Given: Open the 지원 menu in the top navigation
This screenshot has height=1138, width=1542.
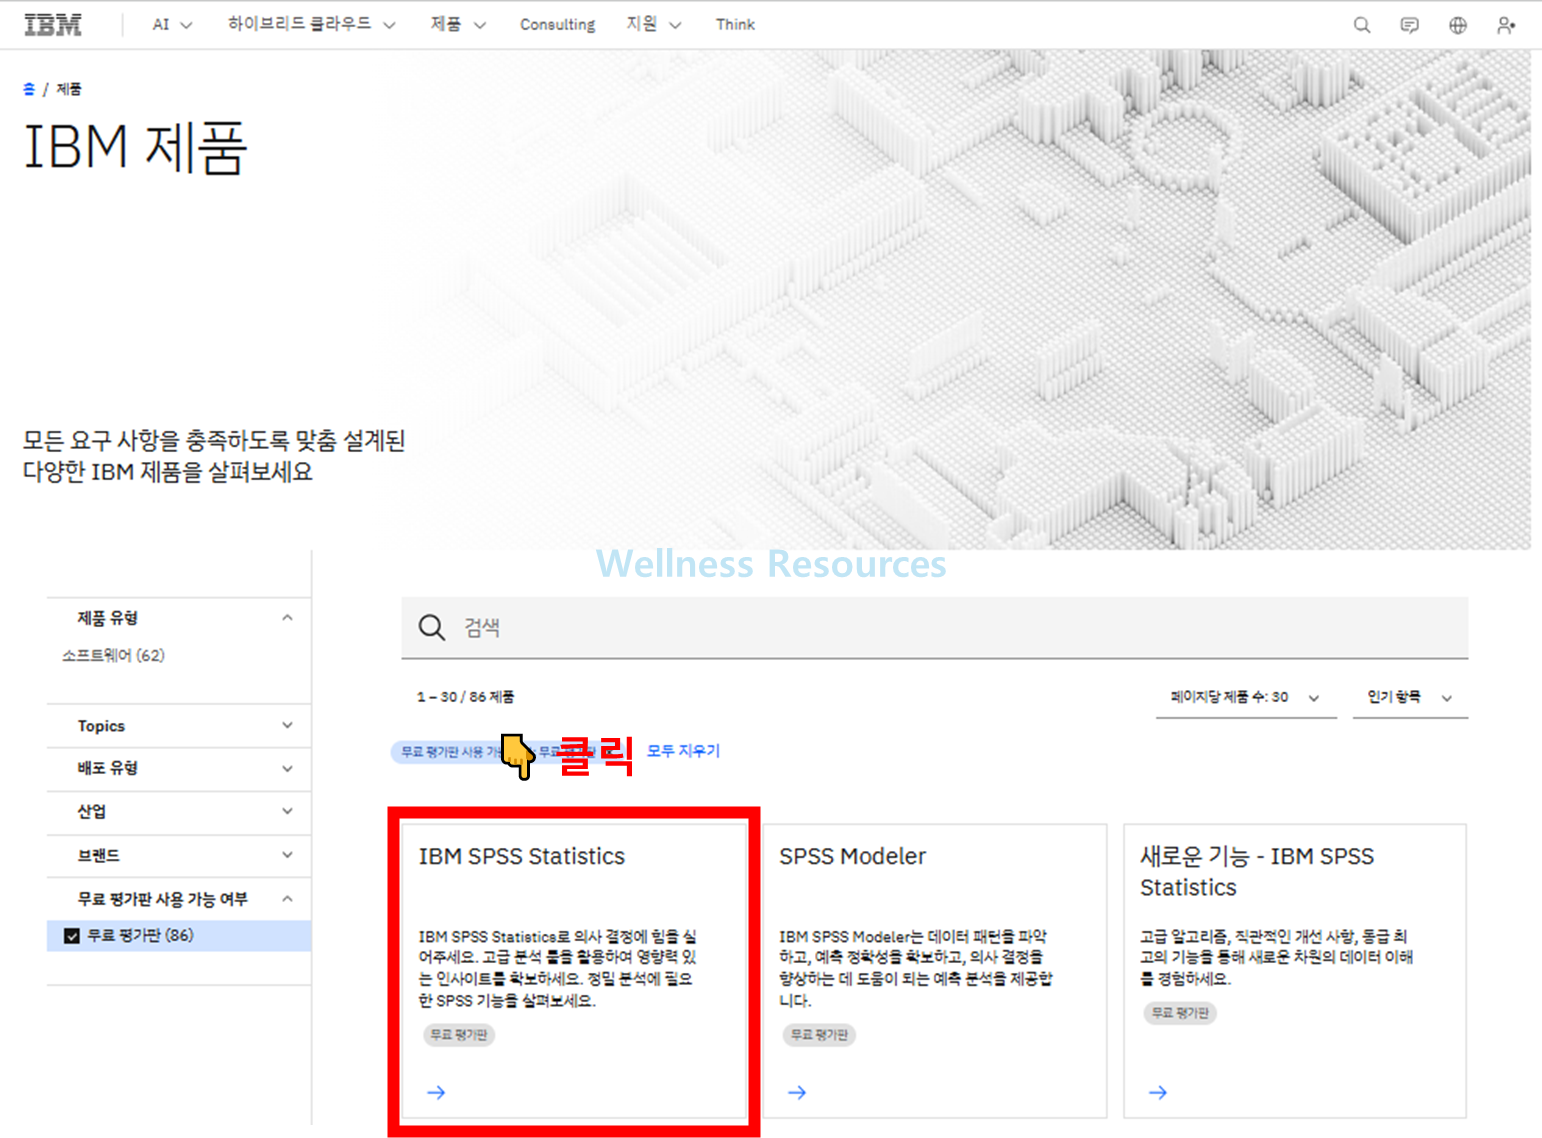Looking at the screenshot, I should [x=654, y=24].
